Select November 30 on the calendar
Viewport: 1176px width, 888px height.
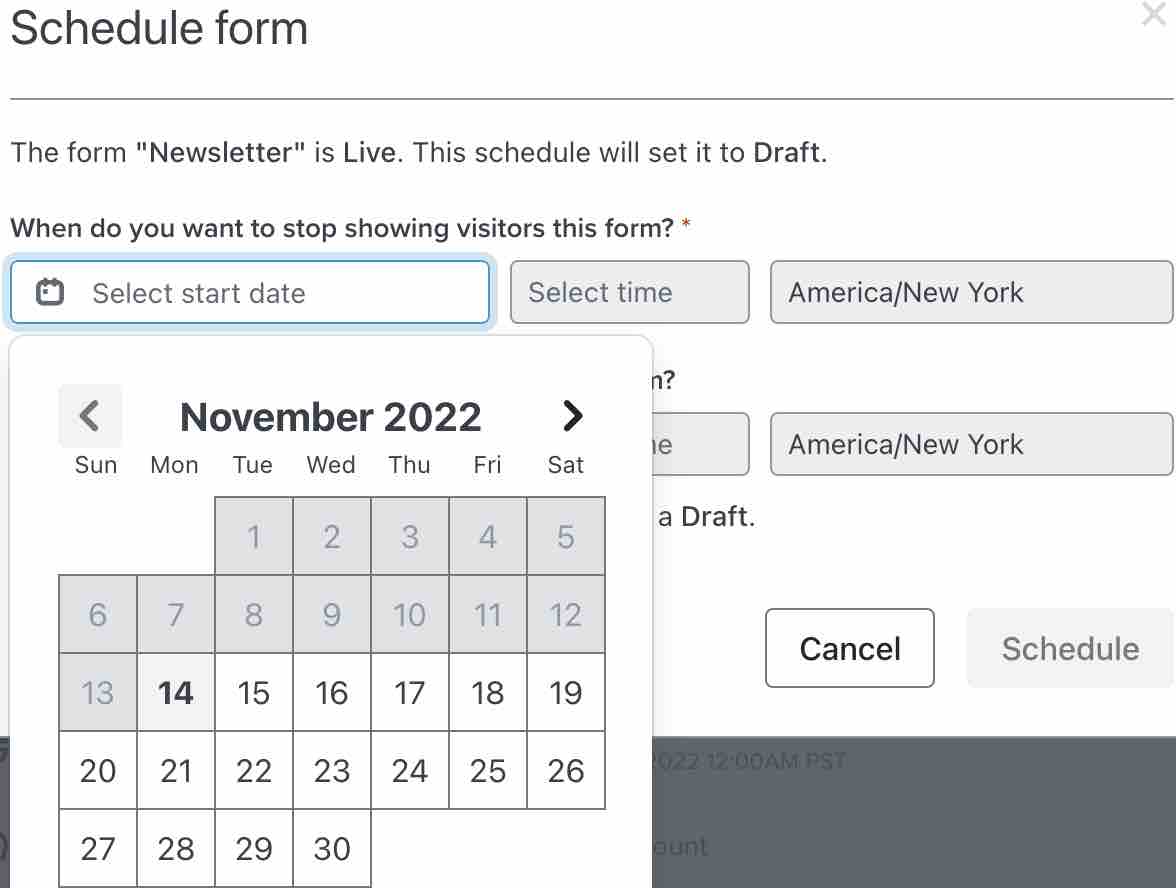[331, 848]
